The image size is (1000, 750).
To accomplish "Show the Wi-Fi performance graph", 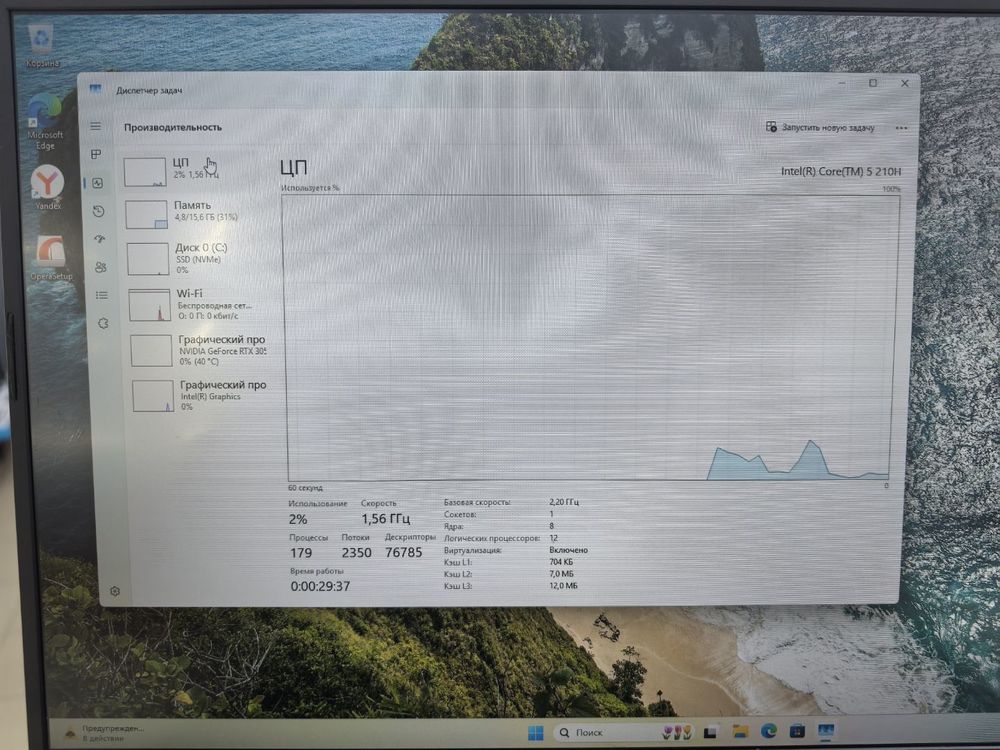I will [x=198, y=303].
